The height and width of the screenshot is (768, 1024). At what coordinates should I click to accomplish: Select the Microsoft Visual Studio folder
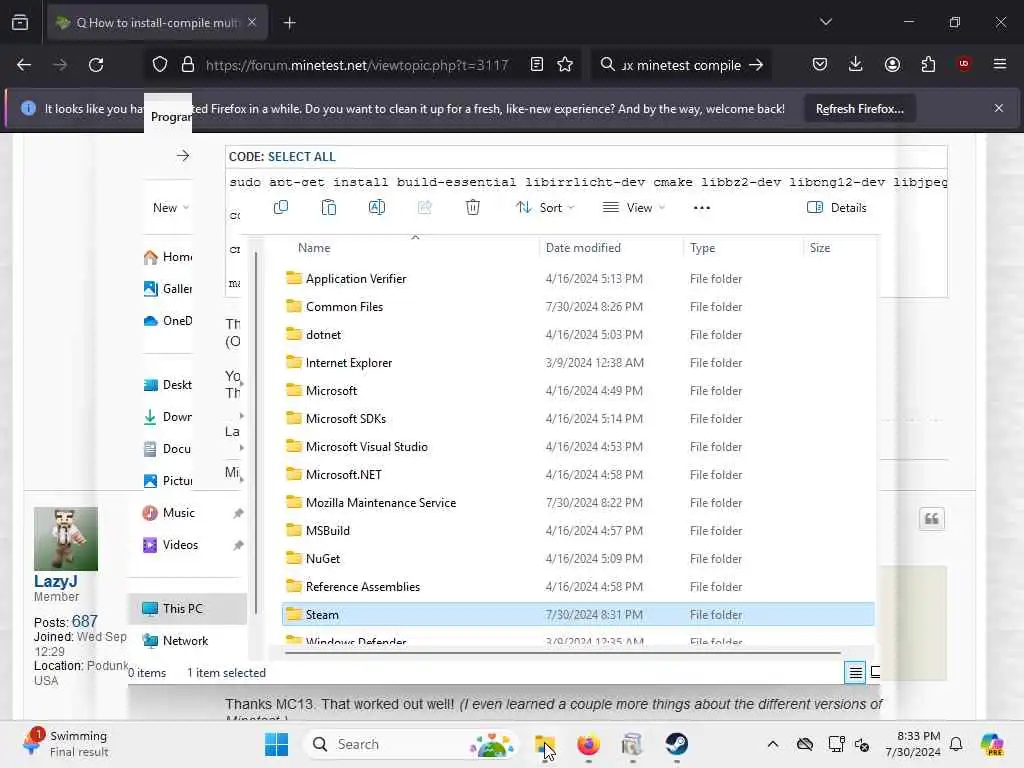(578, 447)
